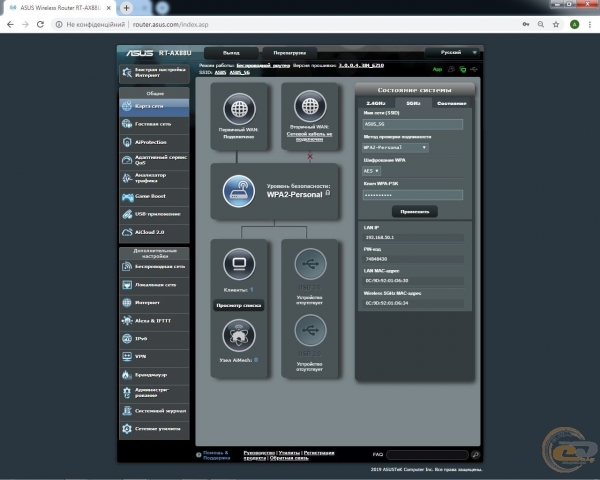Click the Обратная связь footer link
This screenshot has height=480, width=600.
click(289, 458)
